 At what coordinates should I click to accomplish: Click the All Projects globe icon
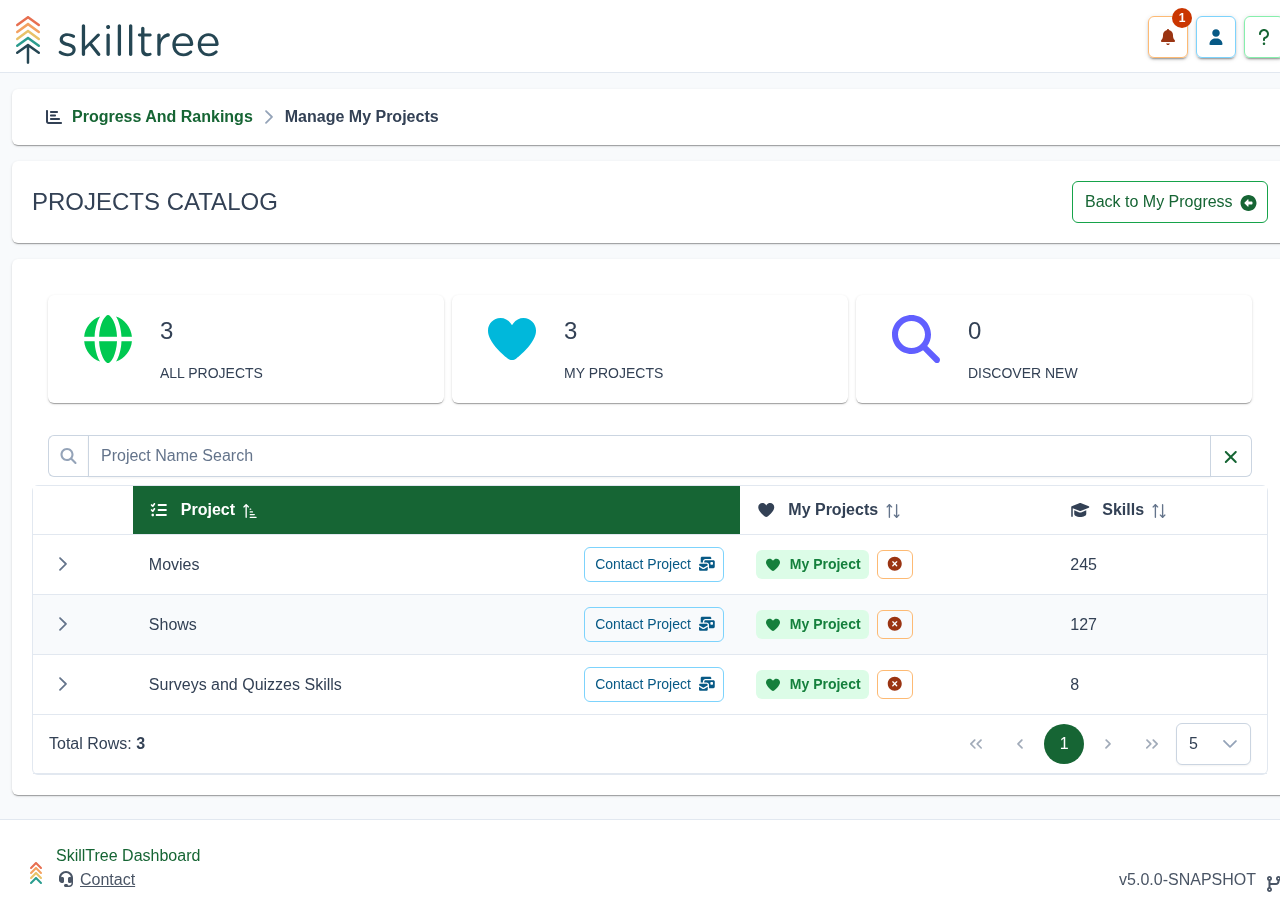tap(108, 339)
